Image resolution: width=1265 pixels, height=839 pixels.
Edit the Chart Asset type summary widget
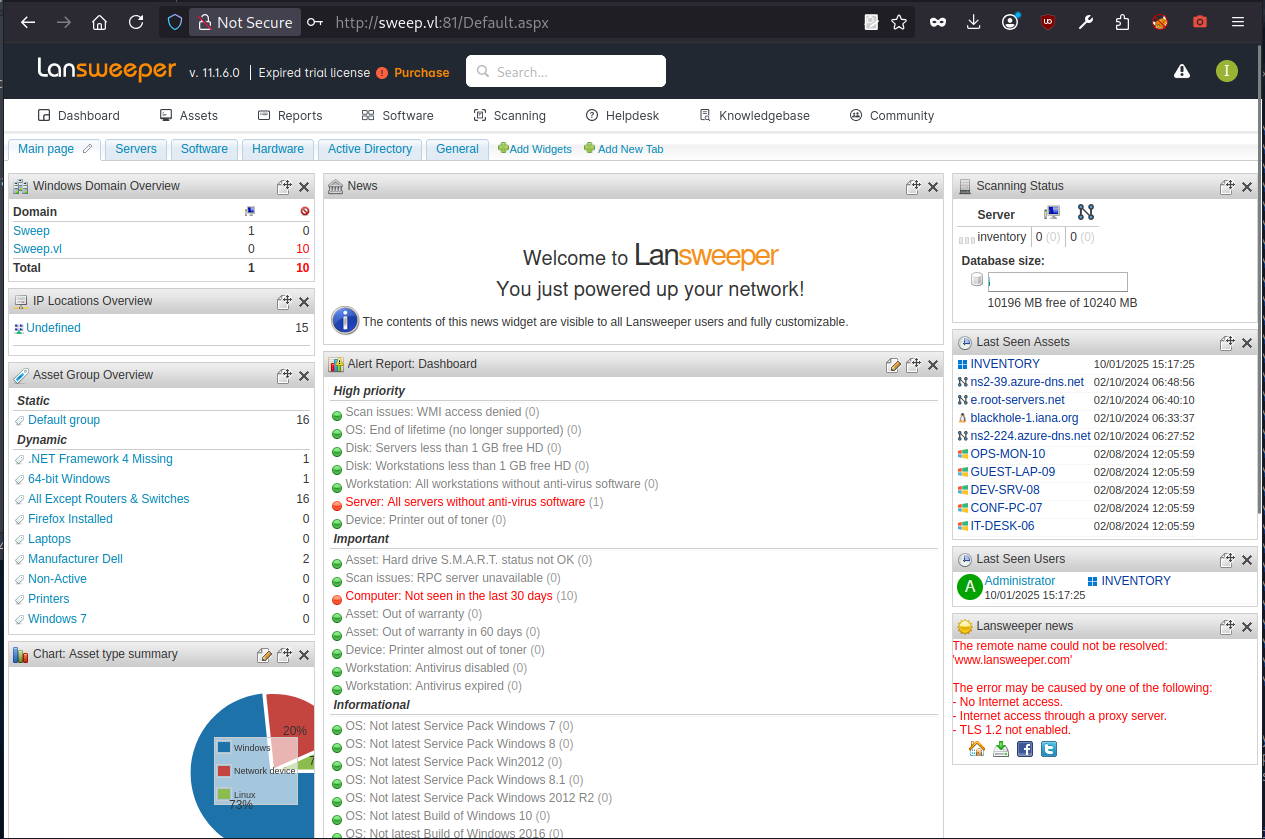tap(264, 655)
